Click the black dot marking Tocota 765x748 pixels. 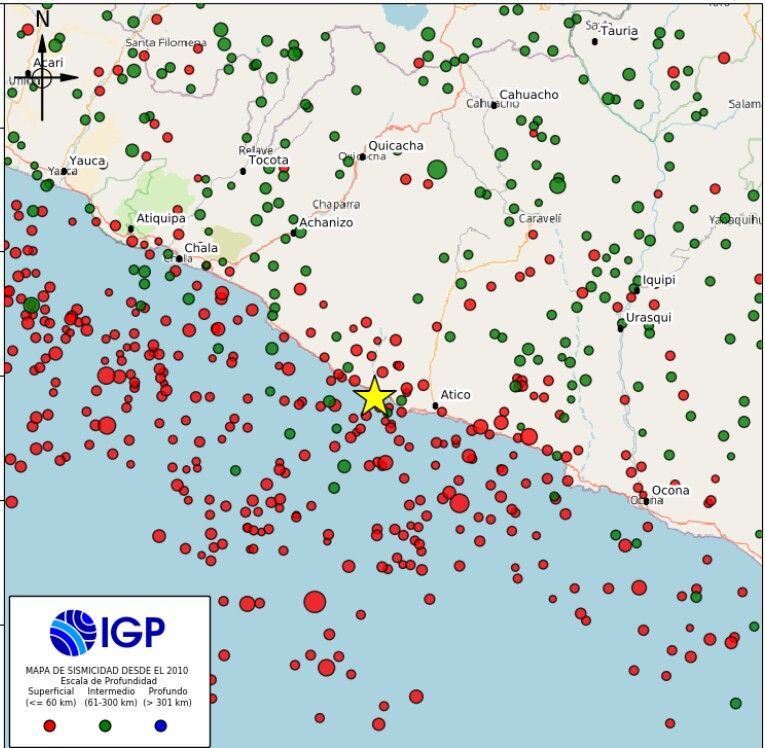coord(243,171)
